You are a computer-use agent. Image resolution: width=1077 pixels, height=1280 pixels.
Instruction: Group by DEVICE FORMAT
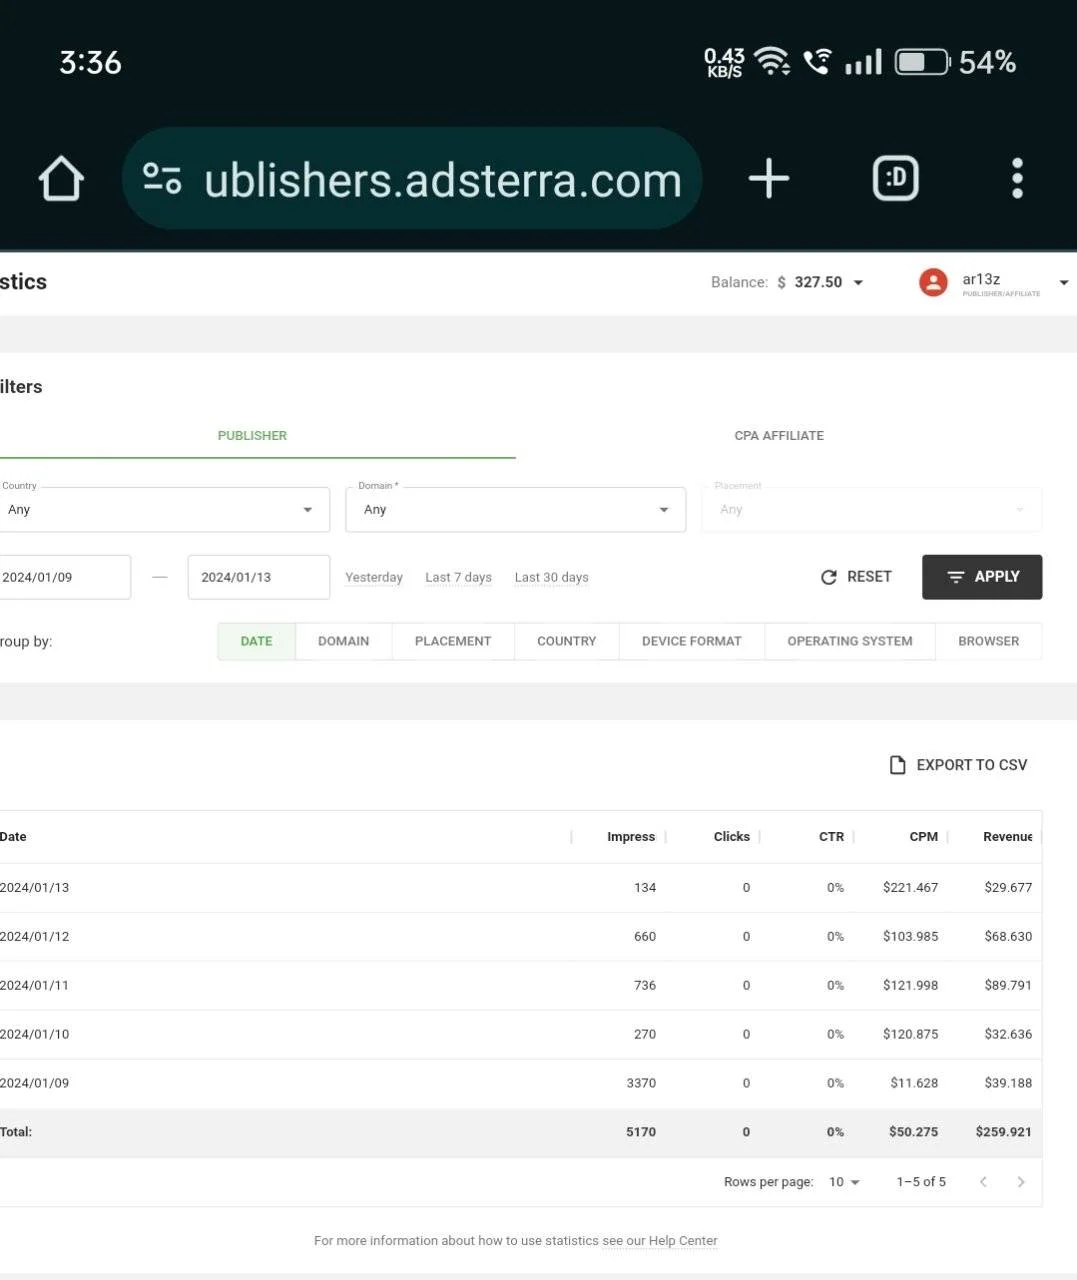(x=692, y=641)
